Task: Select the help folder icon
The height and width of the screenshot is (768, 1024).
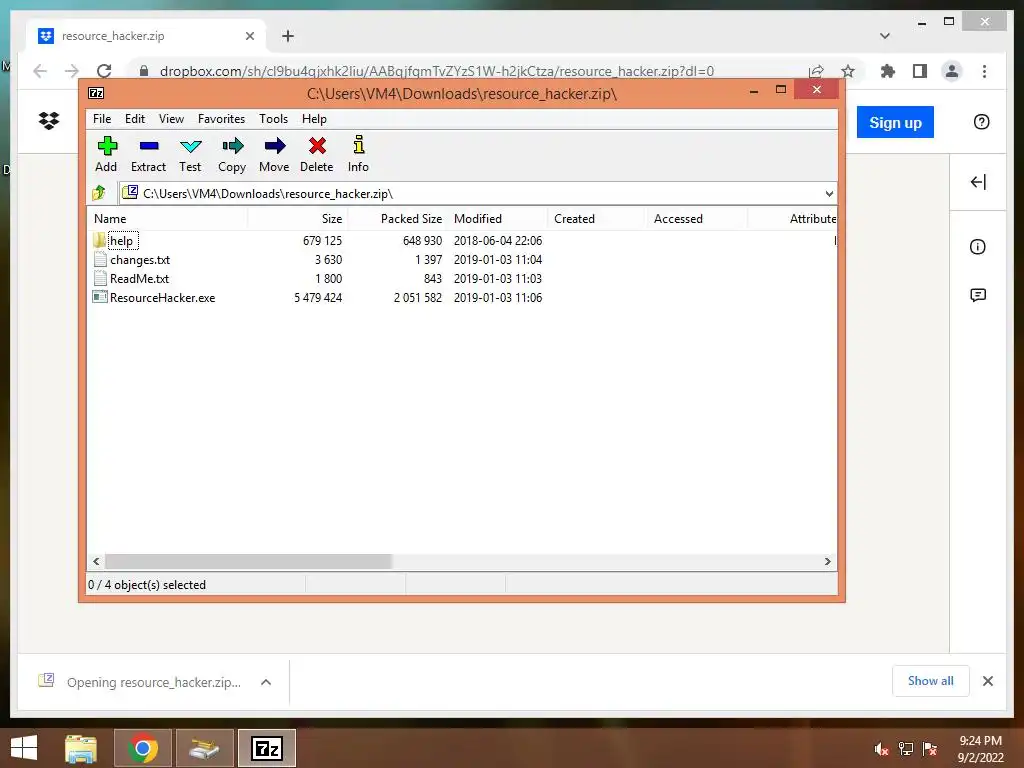Action: point(99,240)
